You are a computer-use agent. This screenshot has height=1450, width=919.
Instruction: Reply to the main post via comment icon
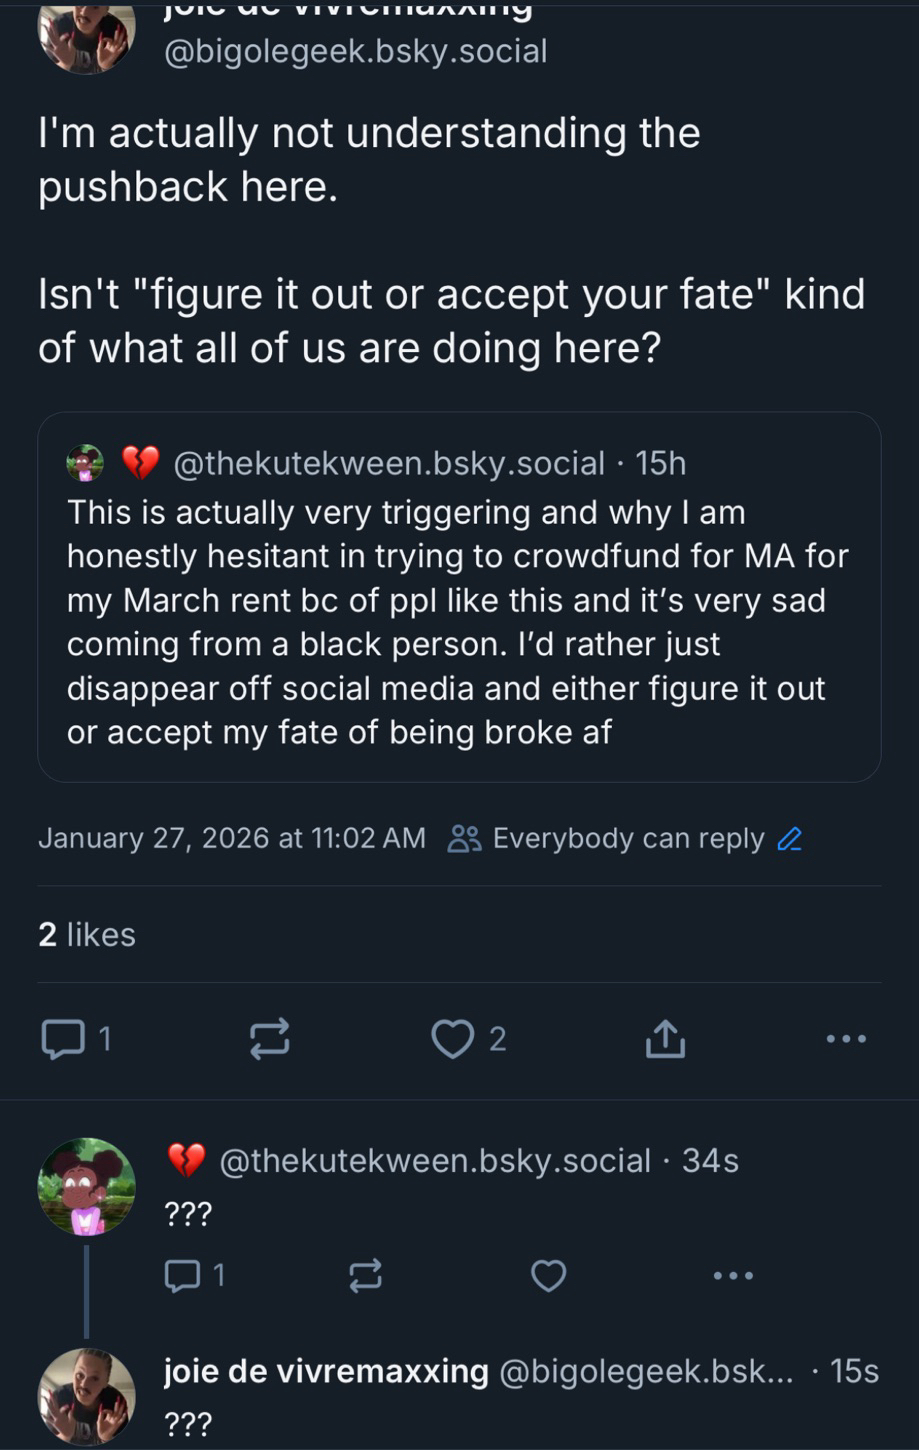64,1039
